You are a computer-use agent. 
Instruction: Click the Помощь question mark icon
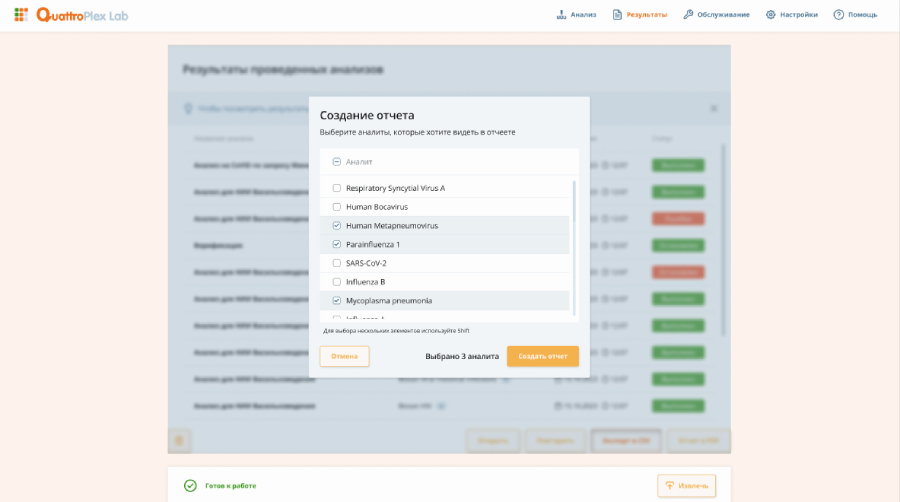point(838,15)
